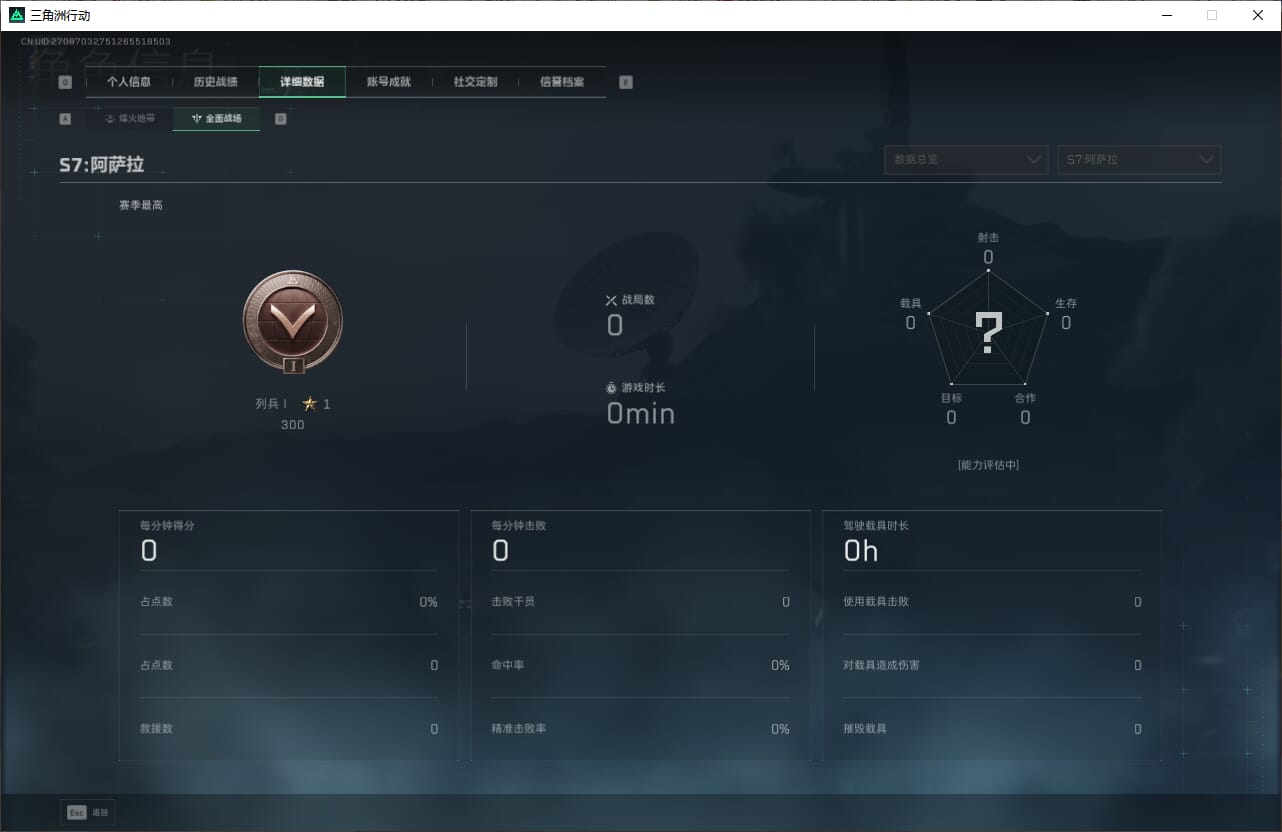Click the 摧毁载具 row label
Viewport: 1282px width, 832px height.
(x=865, y=729)
